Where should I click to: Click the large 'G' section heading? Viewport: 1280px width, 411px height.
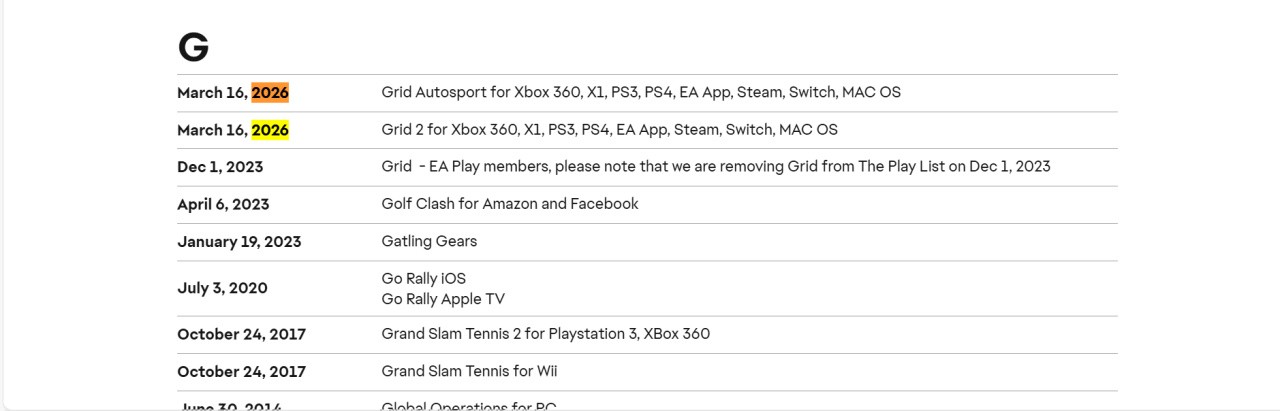pos(193,47)
